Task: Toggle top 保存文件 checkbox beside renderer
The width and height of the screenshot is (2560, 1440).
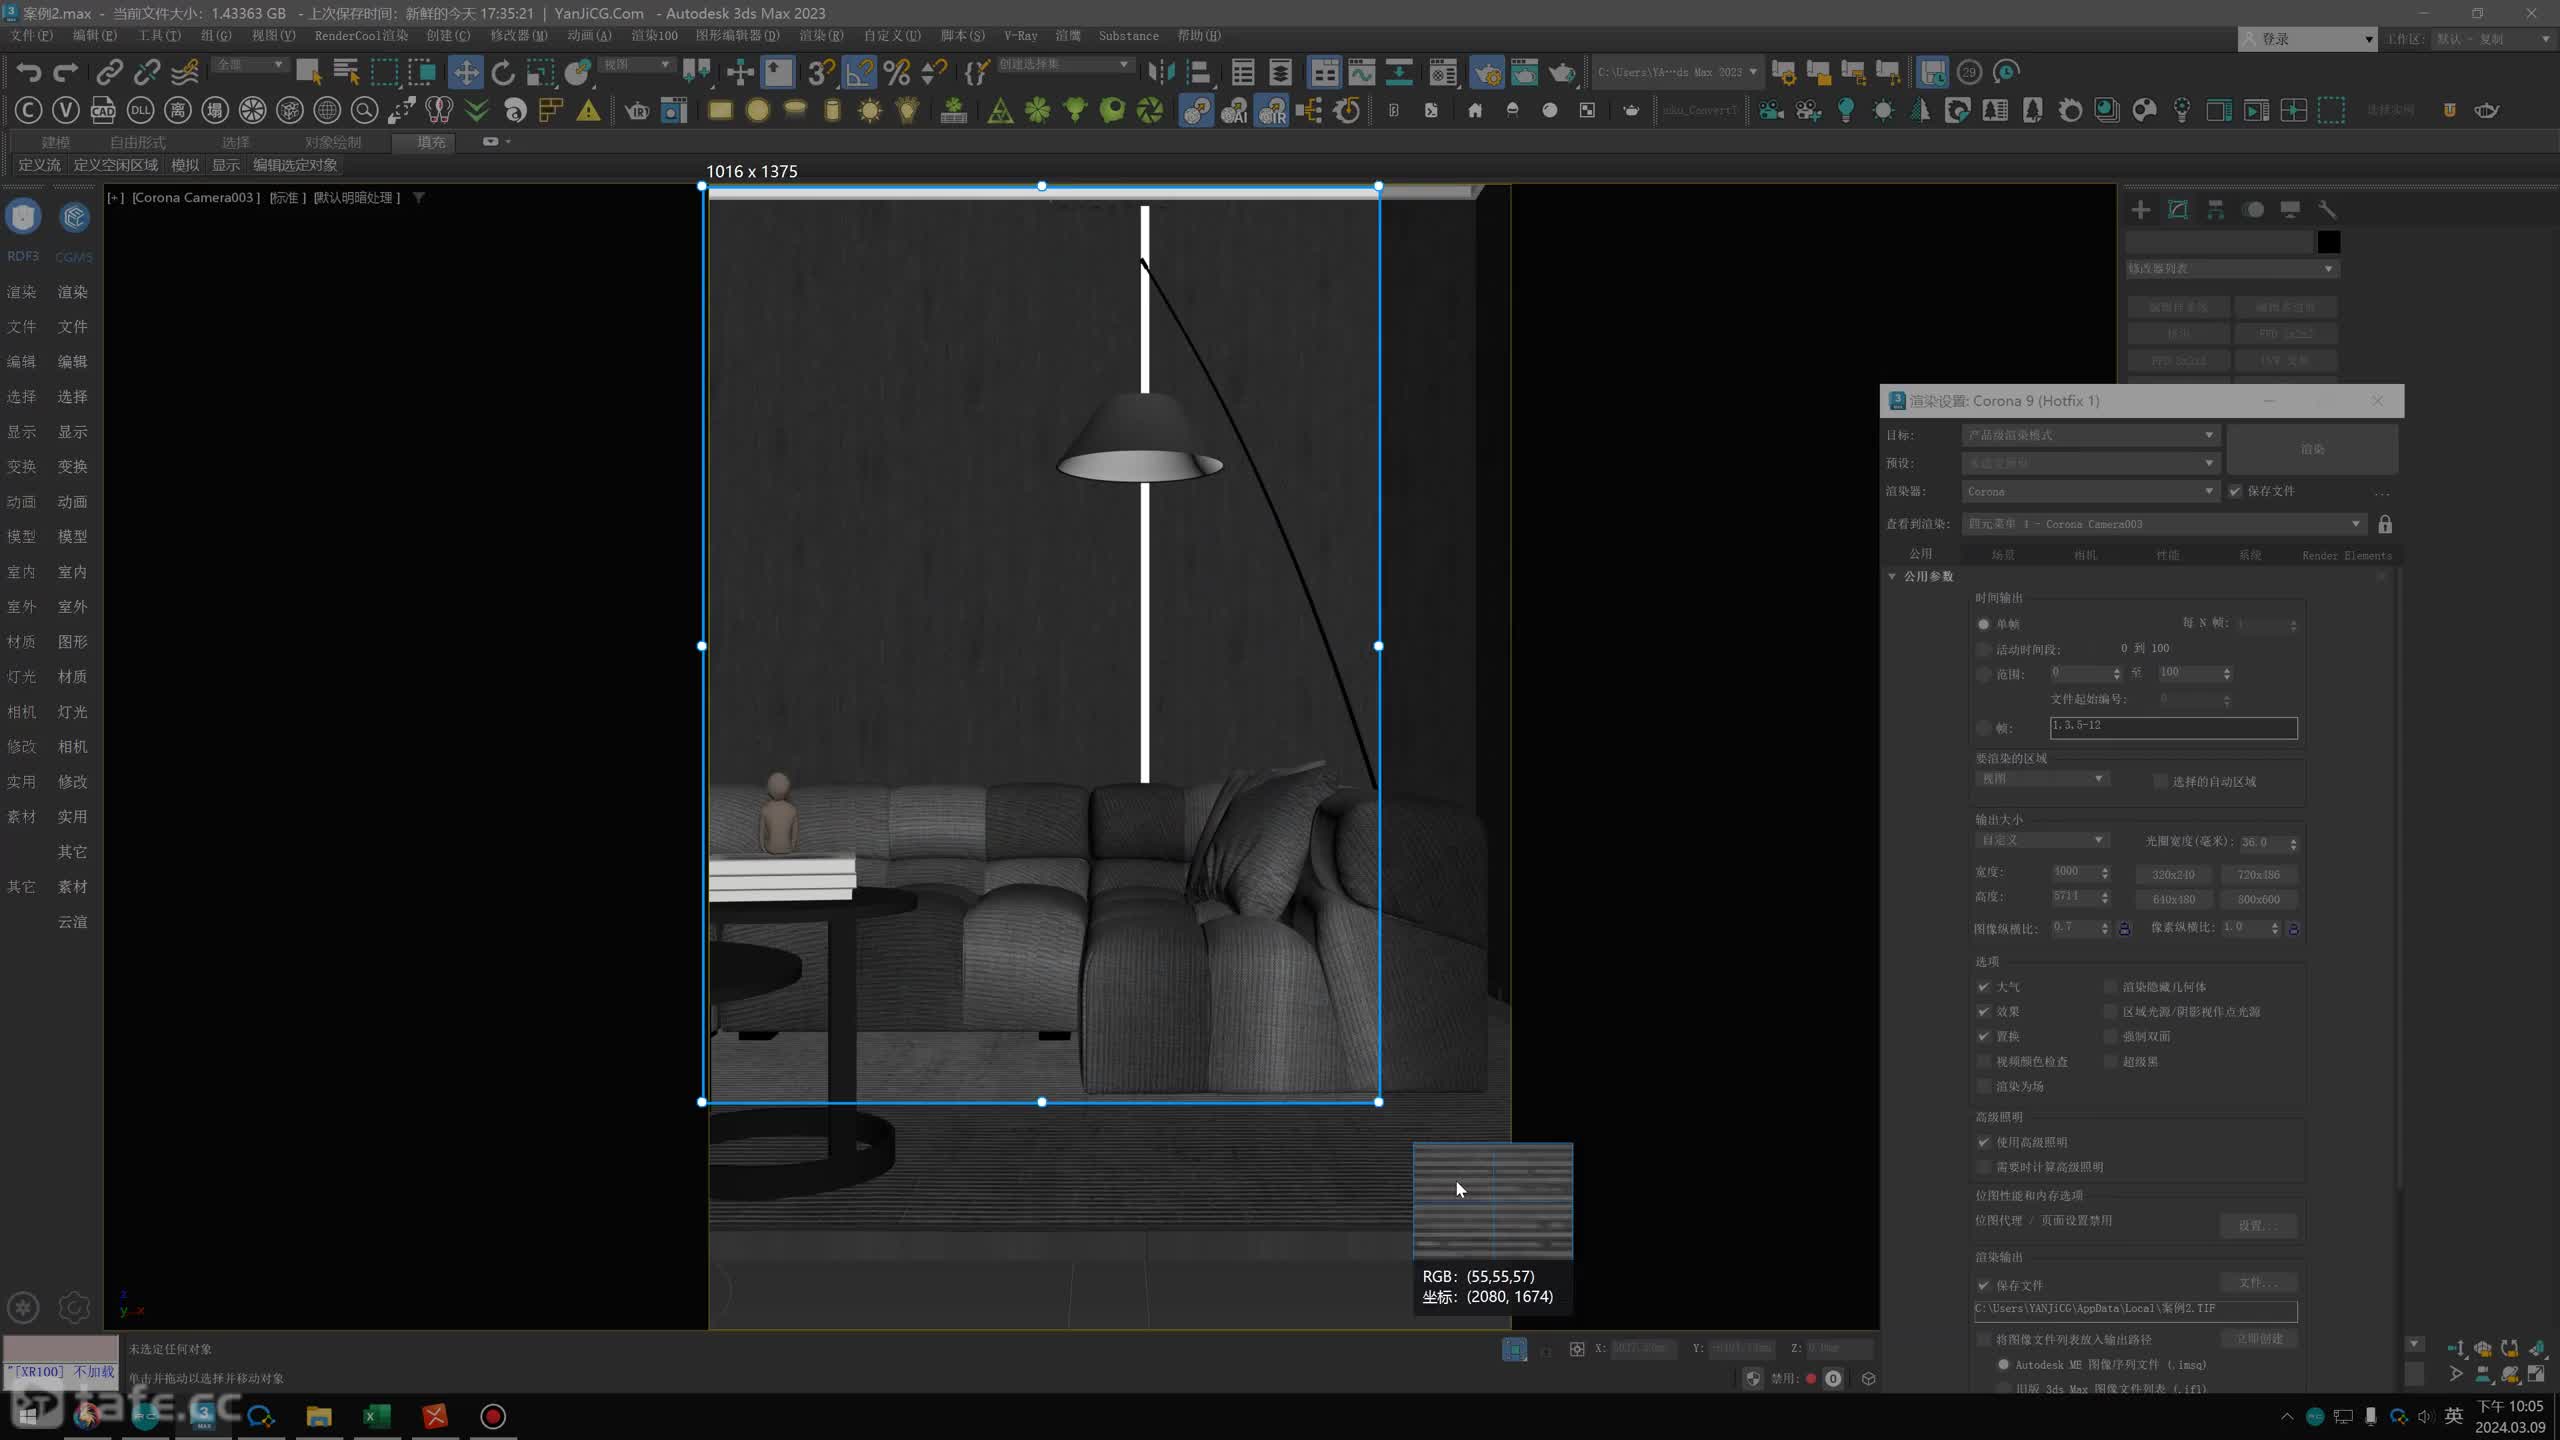Action: 2235,491
